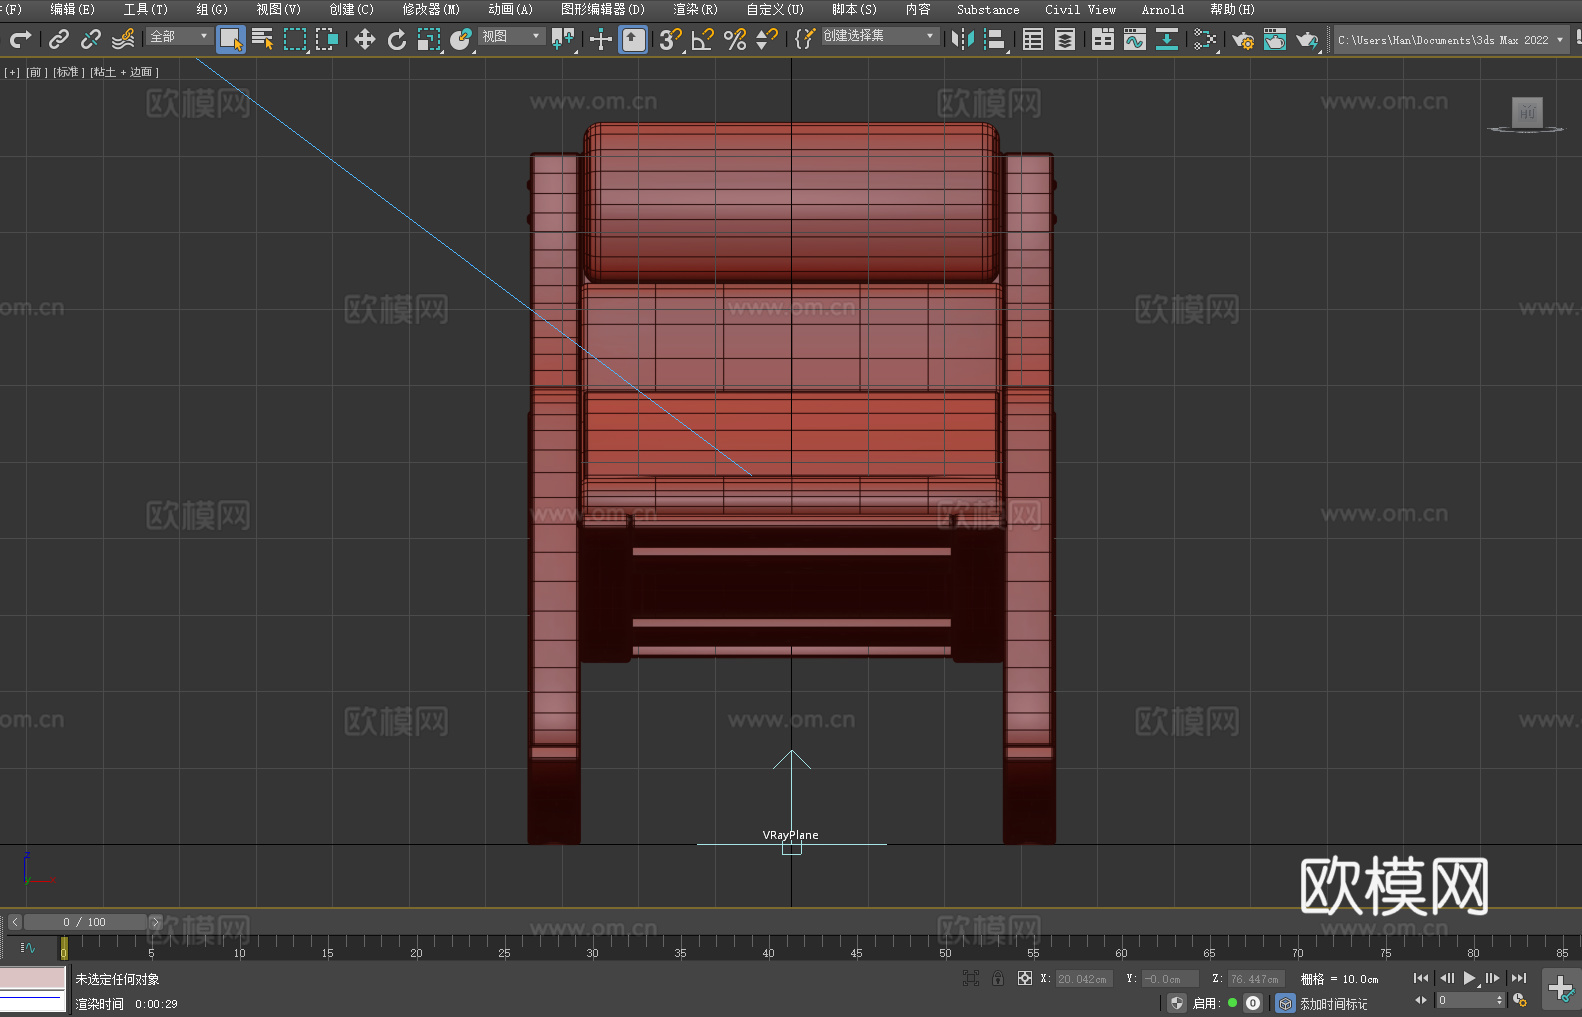Click the ViewCube front face
The image size is (1582, 1017).
1527,112
